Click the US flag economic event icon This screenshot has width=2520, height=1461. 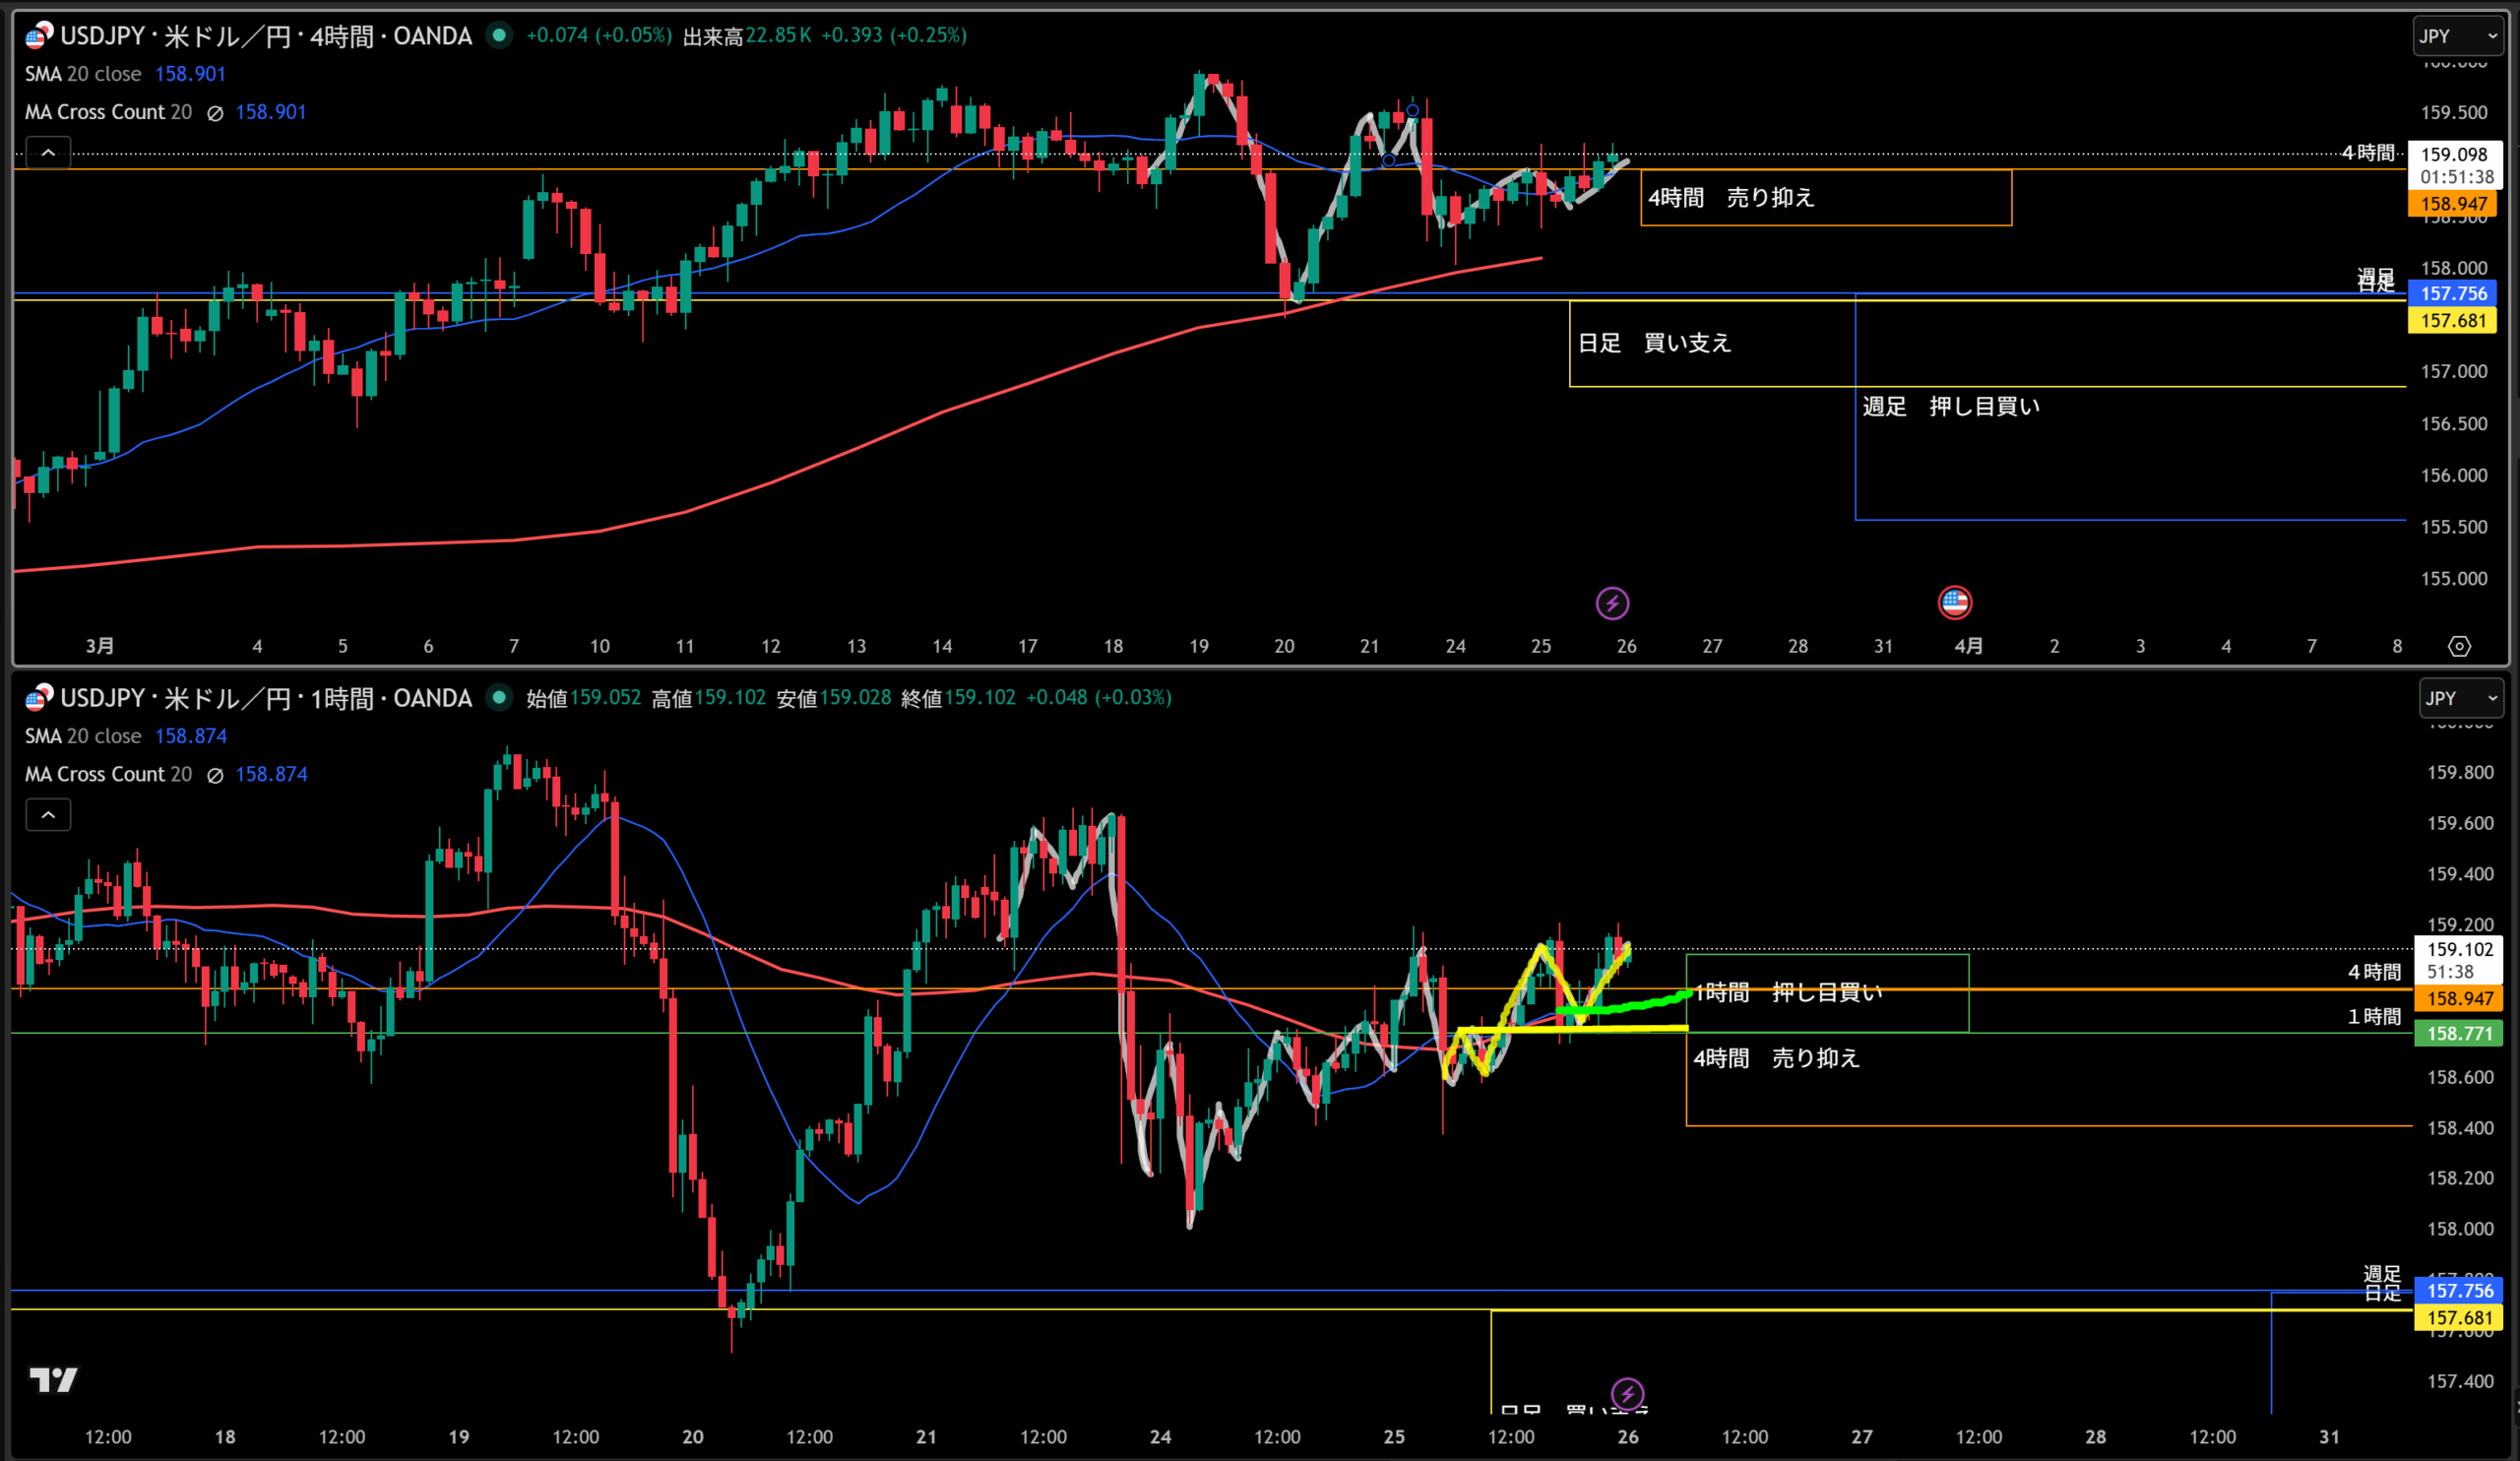[x=1954, y=602]
